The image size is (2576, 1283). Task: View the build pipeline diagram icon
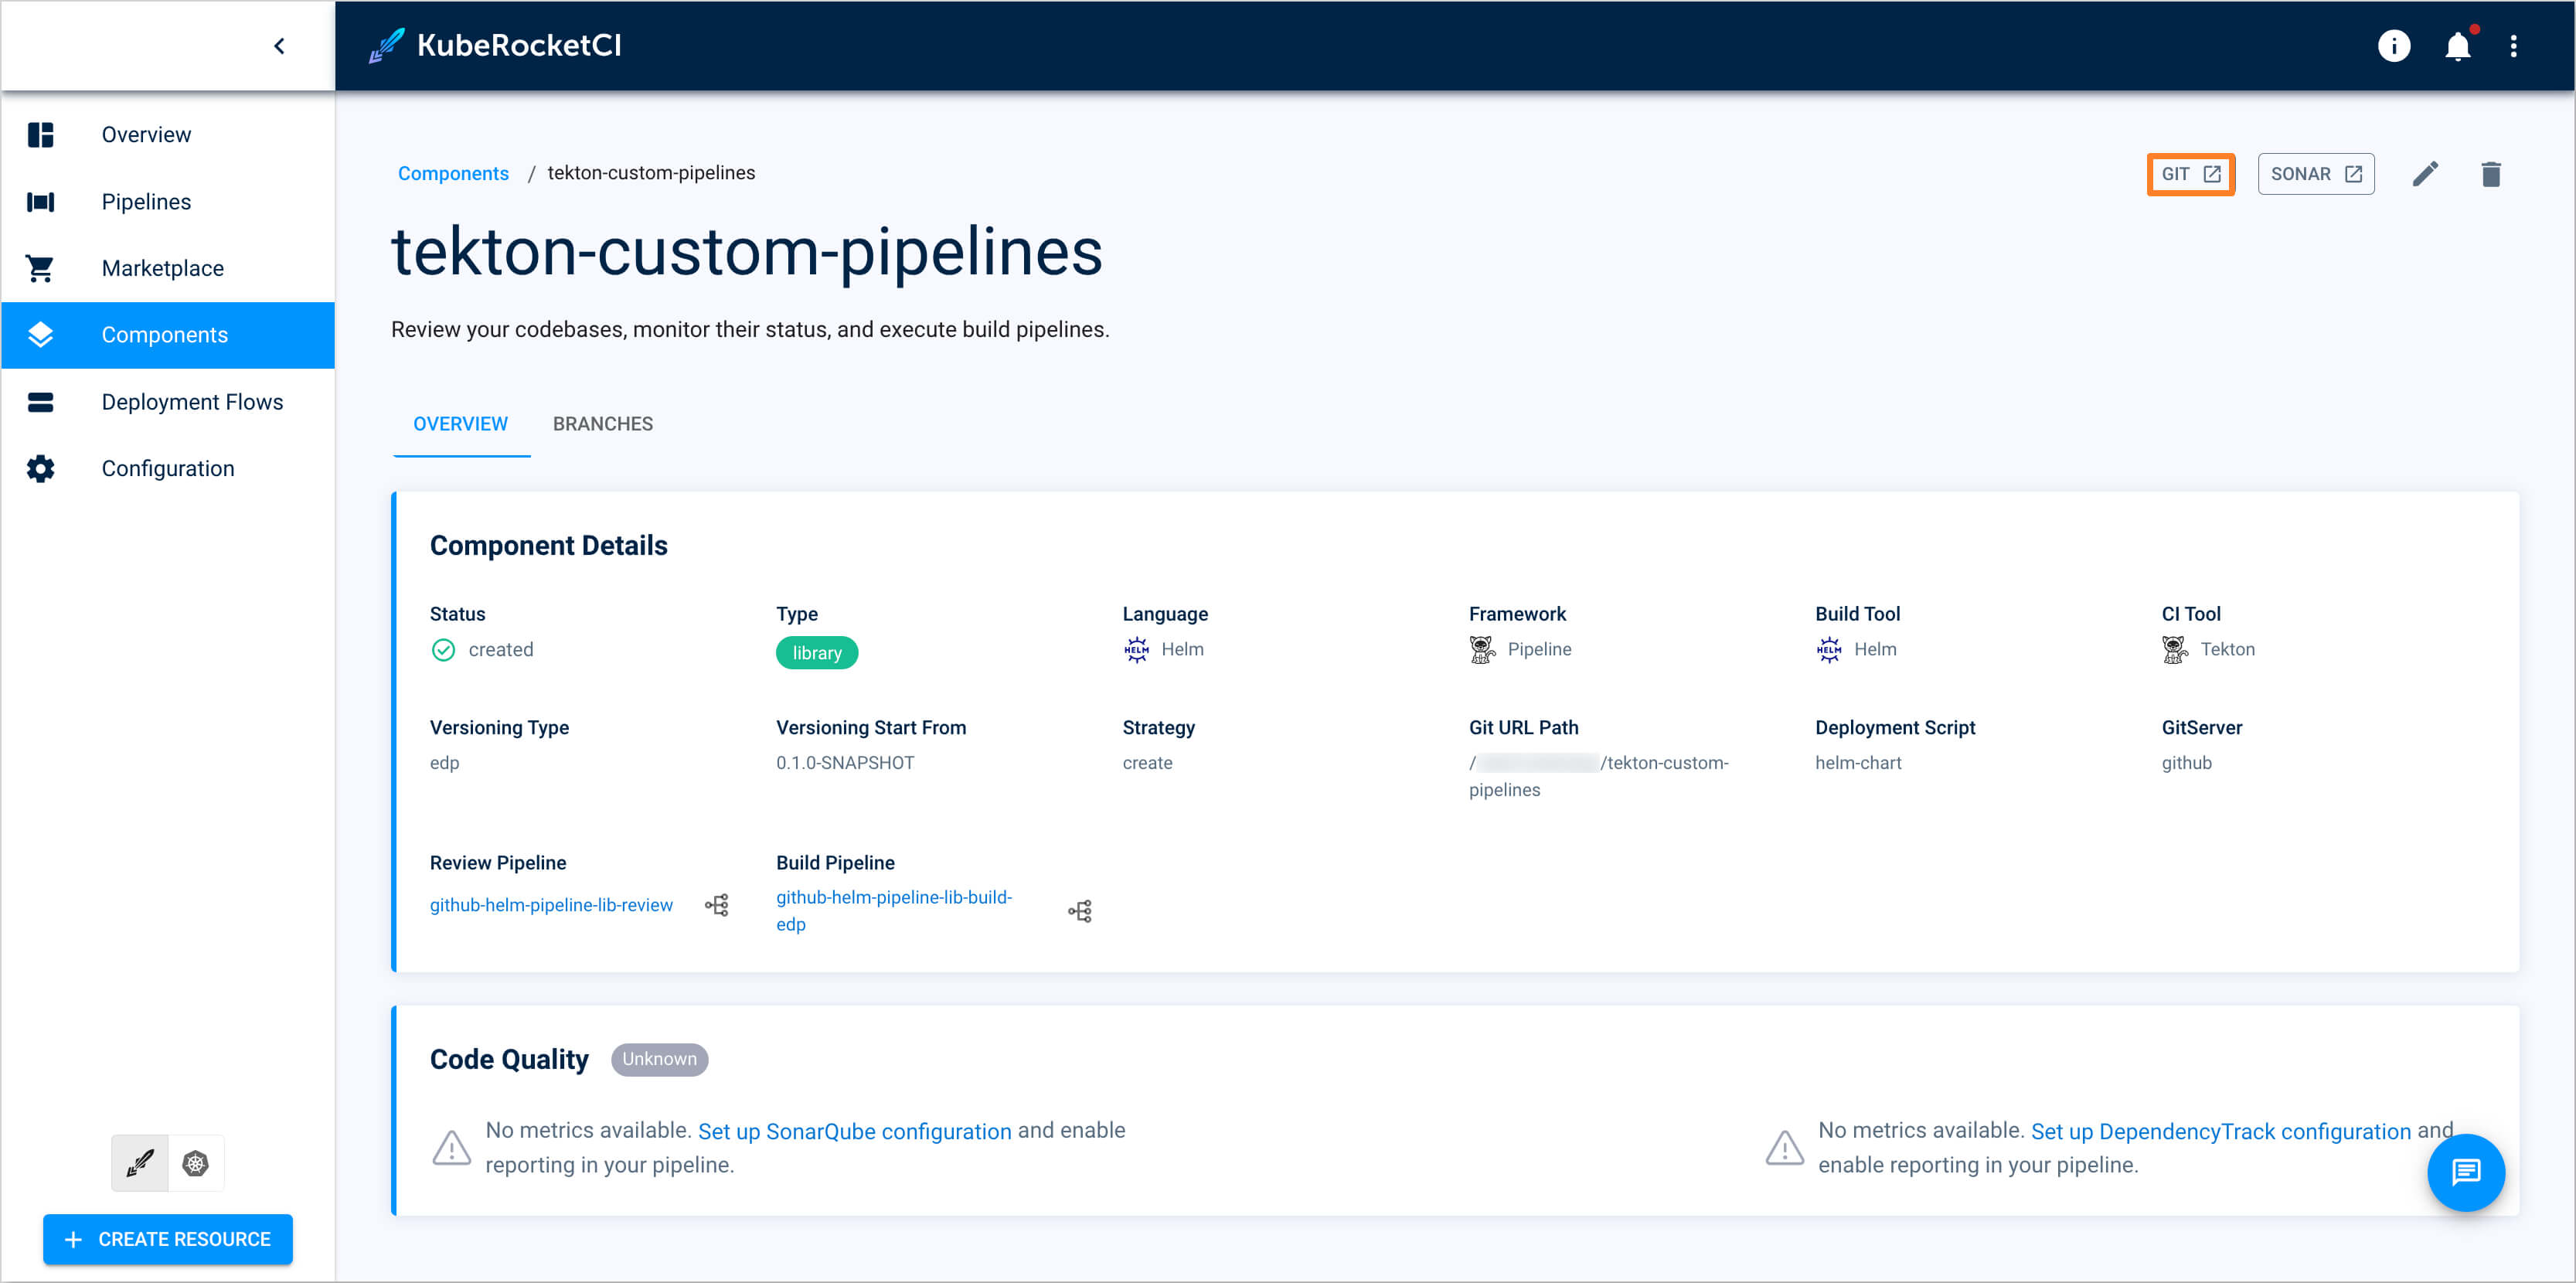pyautogui.click(x=1080, y=910)
